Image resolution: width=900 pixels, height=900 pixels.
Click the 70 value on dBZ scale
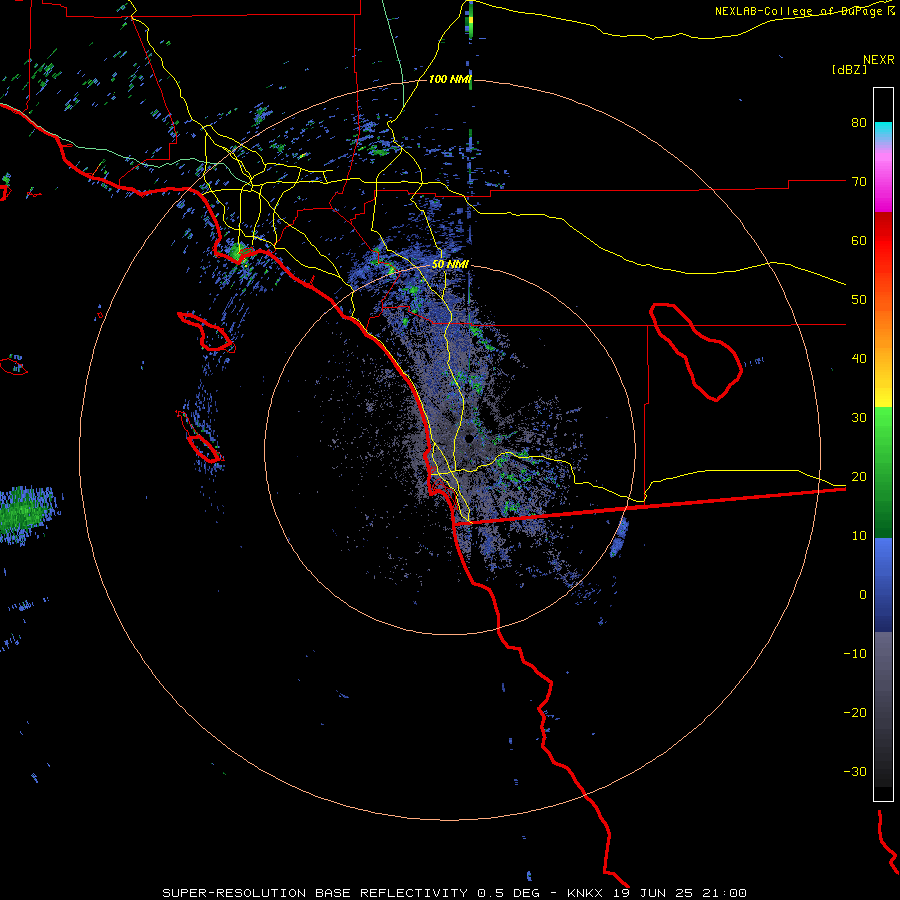tap(859, 181)
